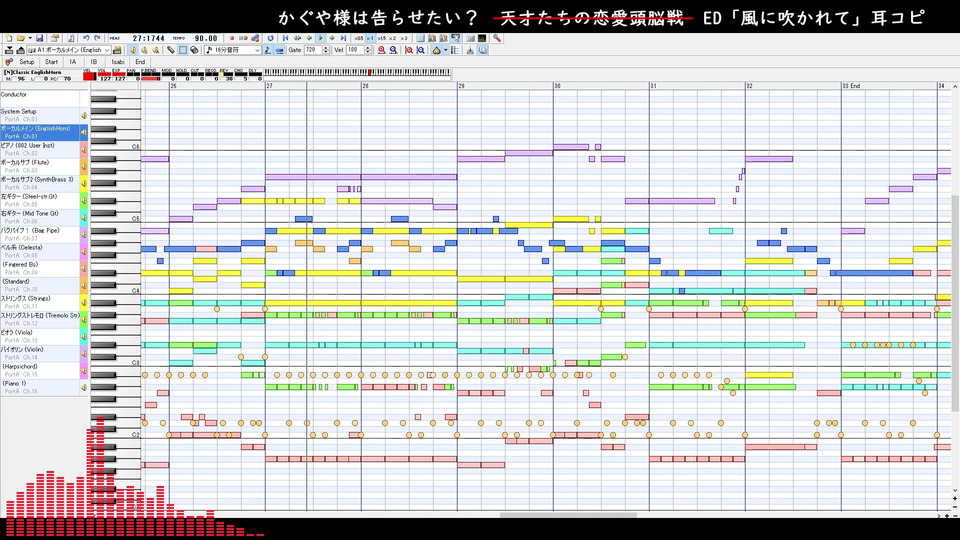Click the Gate value input field
The image size is (960, 540).
(313, 50)
